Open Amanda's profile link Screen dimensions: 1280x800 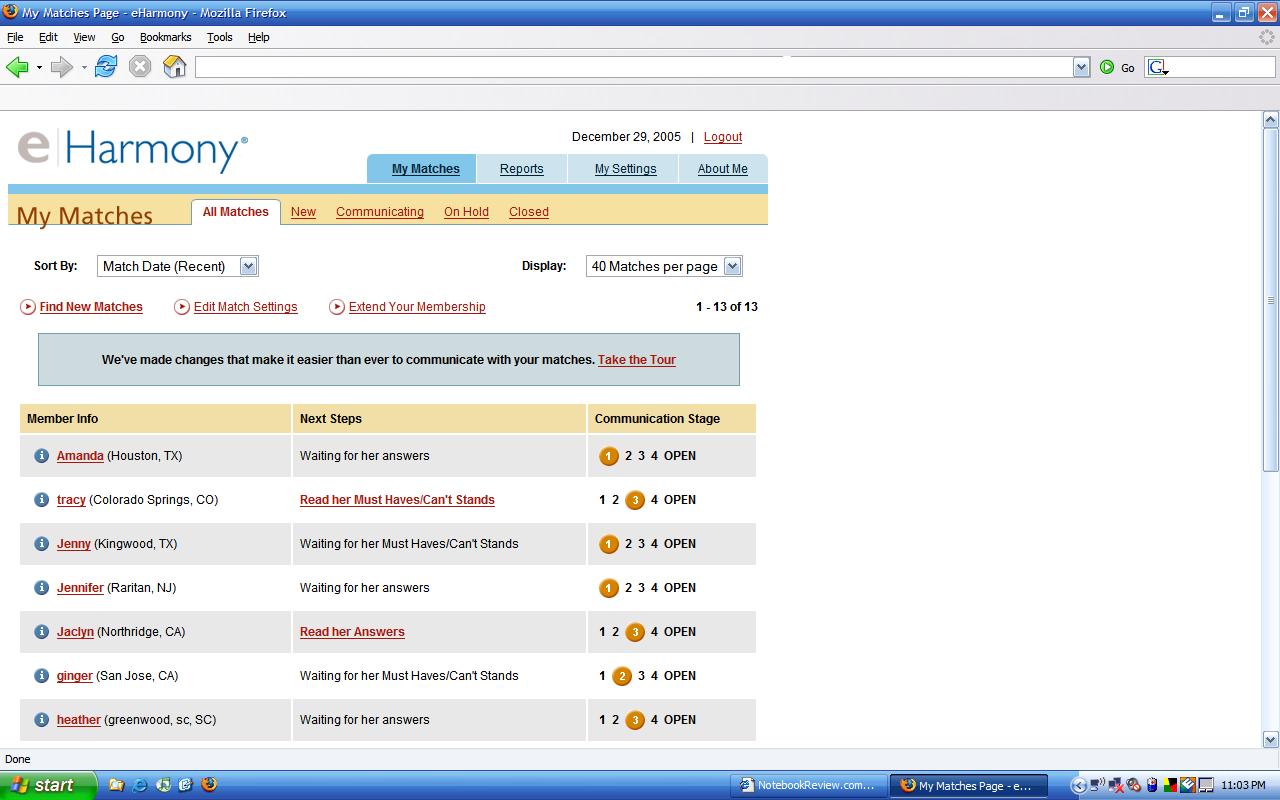(x=80, y=456)
